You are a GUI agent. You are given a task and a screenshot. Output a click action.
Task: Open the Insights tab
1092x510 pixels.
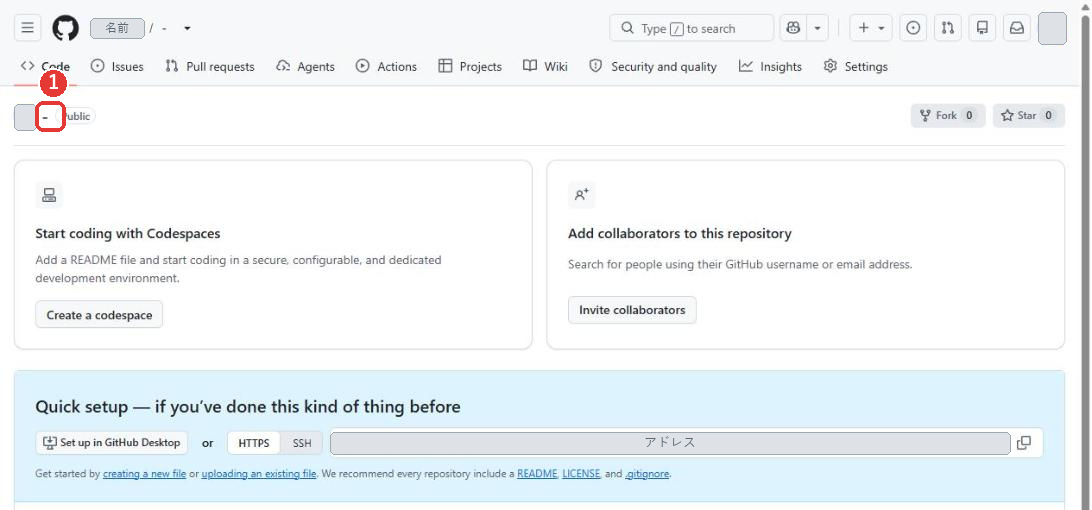pyautogui.click(x=770, y=66)
